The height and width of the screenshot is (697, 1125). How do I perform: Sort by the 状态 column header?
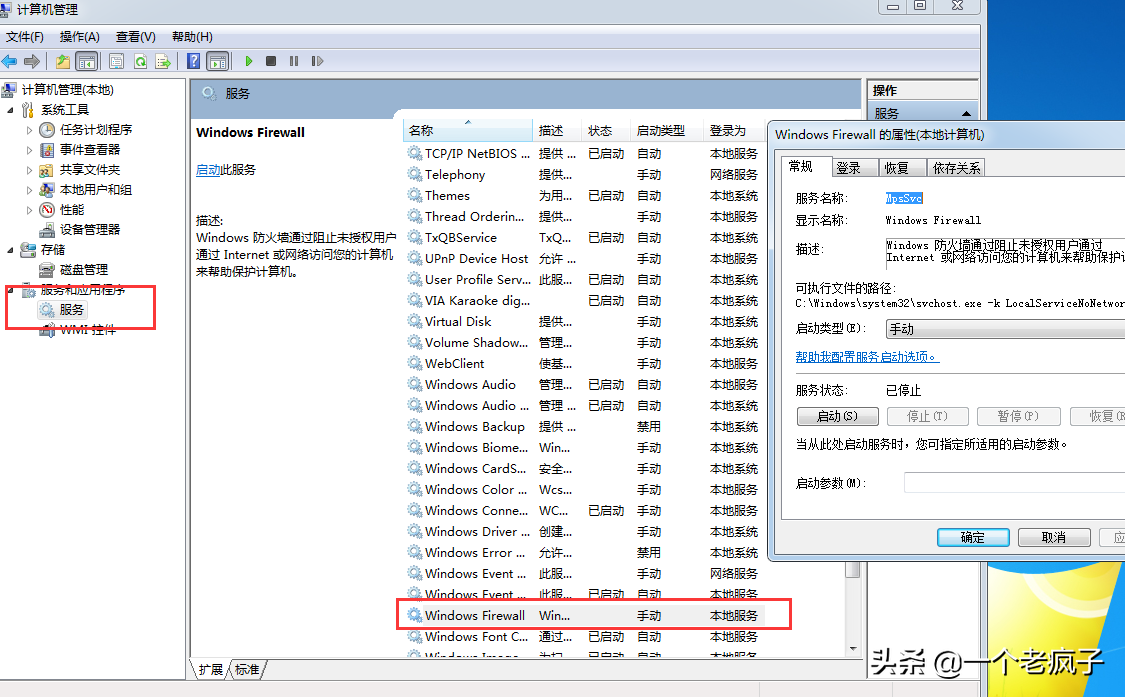[x=605, y=131]
